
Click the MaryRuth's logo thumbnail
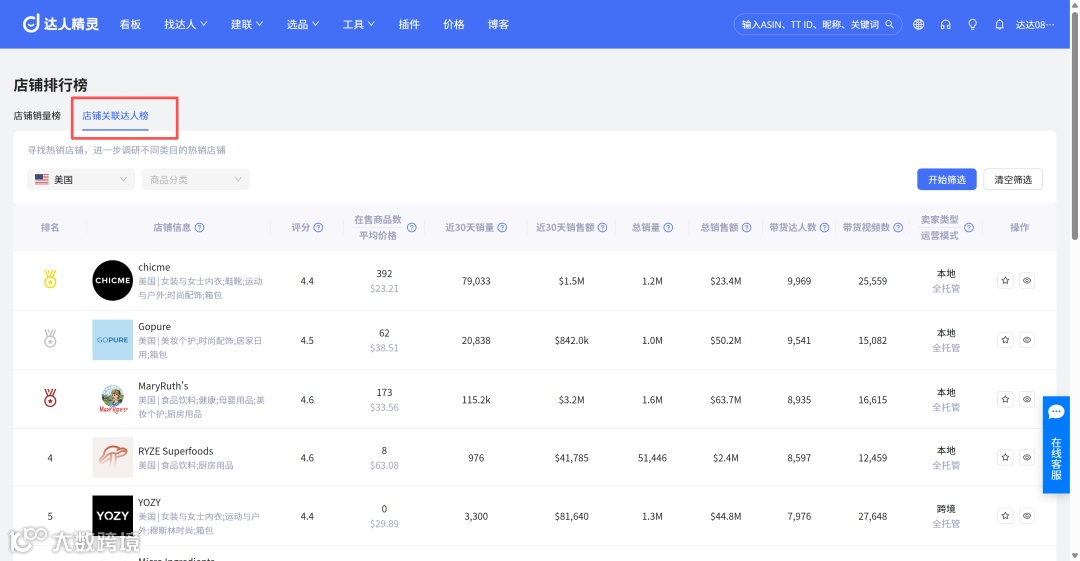point(112,399)
